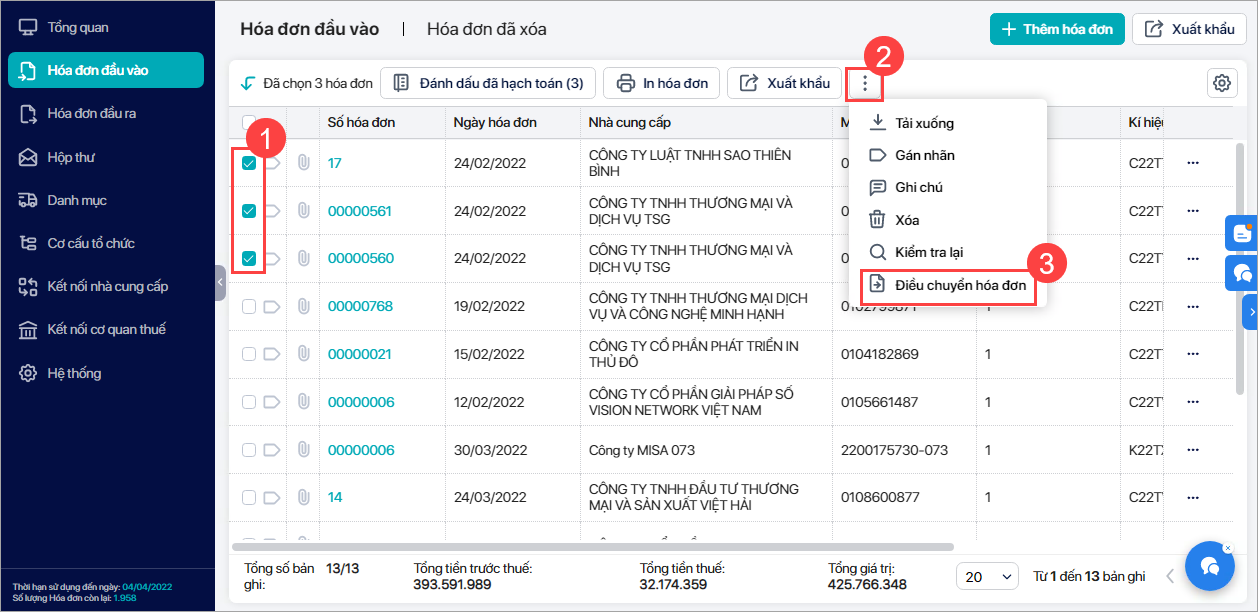This screenshot has height=612, width=1258.
Task: Click attachment paperclip icon for invoice 00000768
Action: tap(302, 307)
